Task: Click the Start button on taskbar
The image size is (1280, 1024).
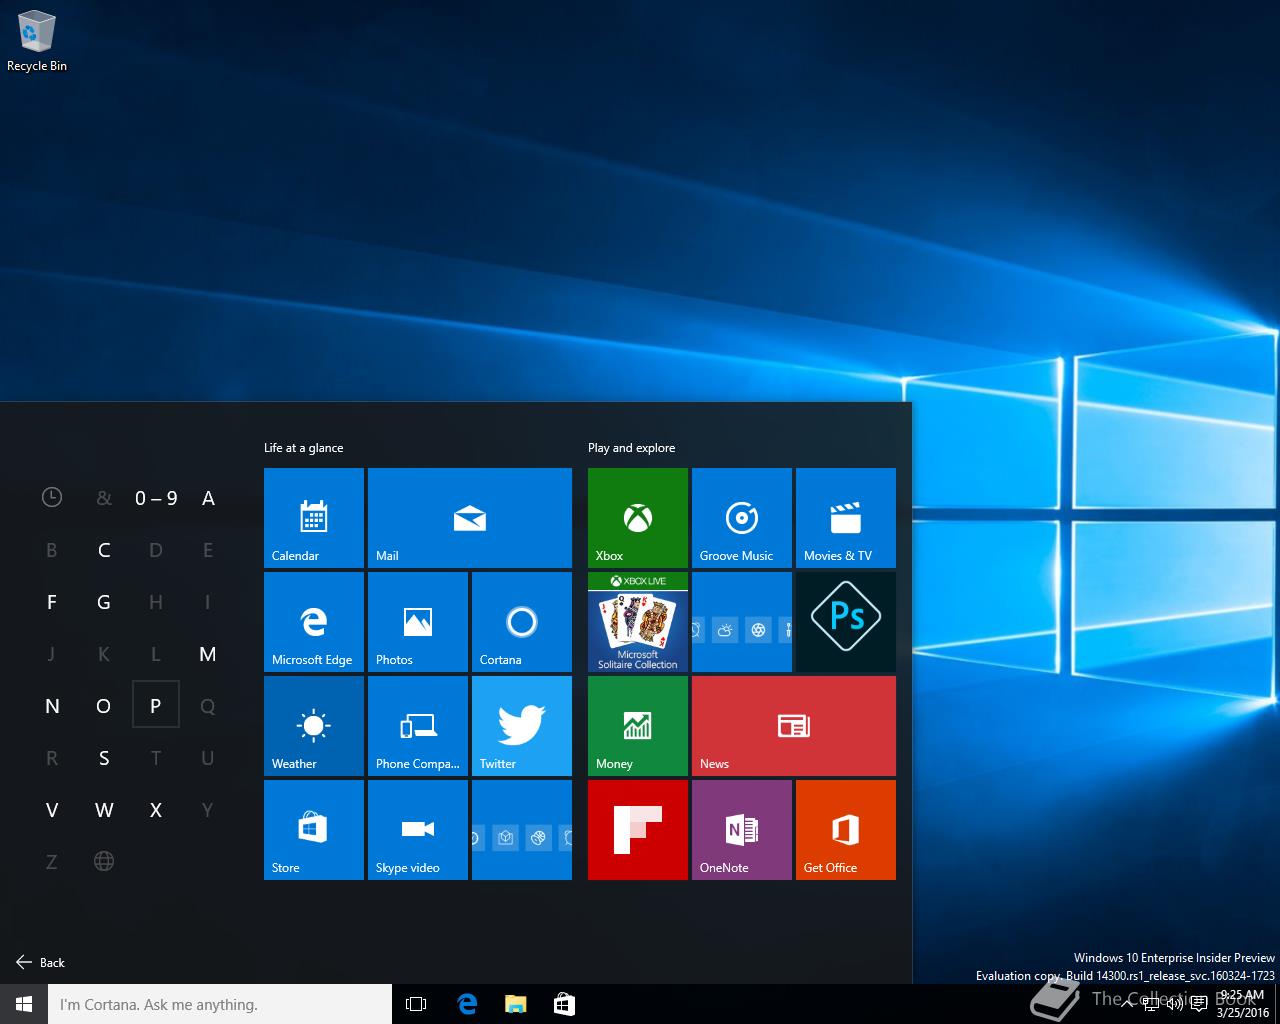Action: (24, 1004)
